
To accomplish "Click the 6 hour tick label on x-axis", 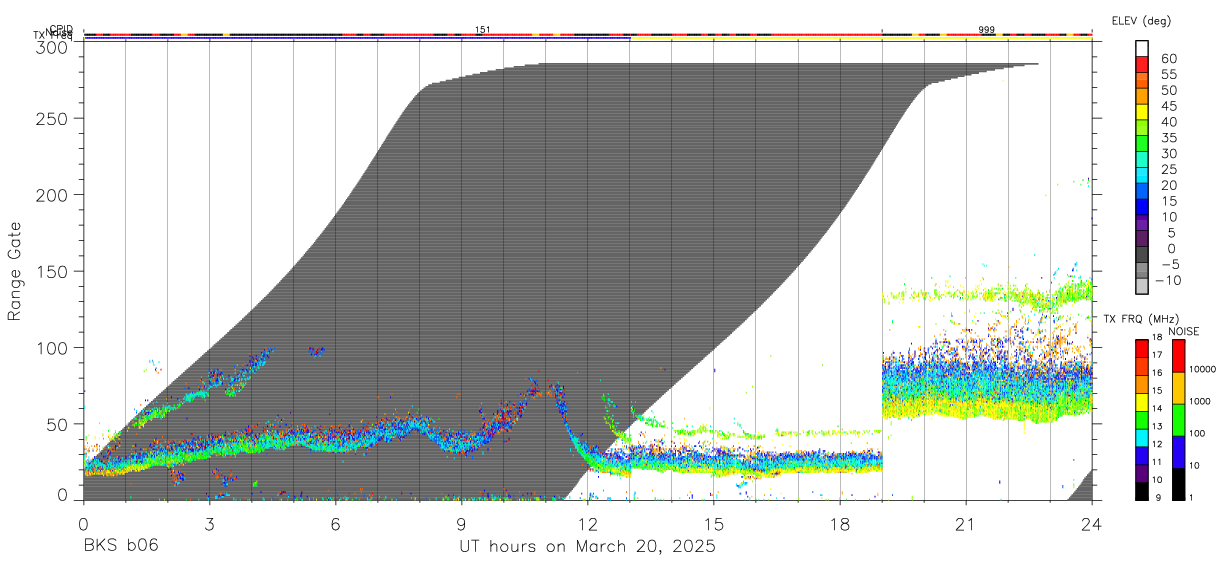I will coord(336,523).
